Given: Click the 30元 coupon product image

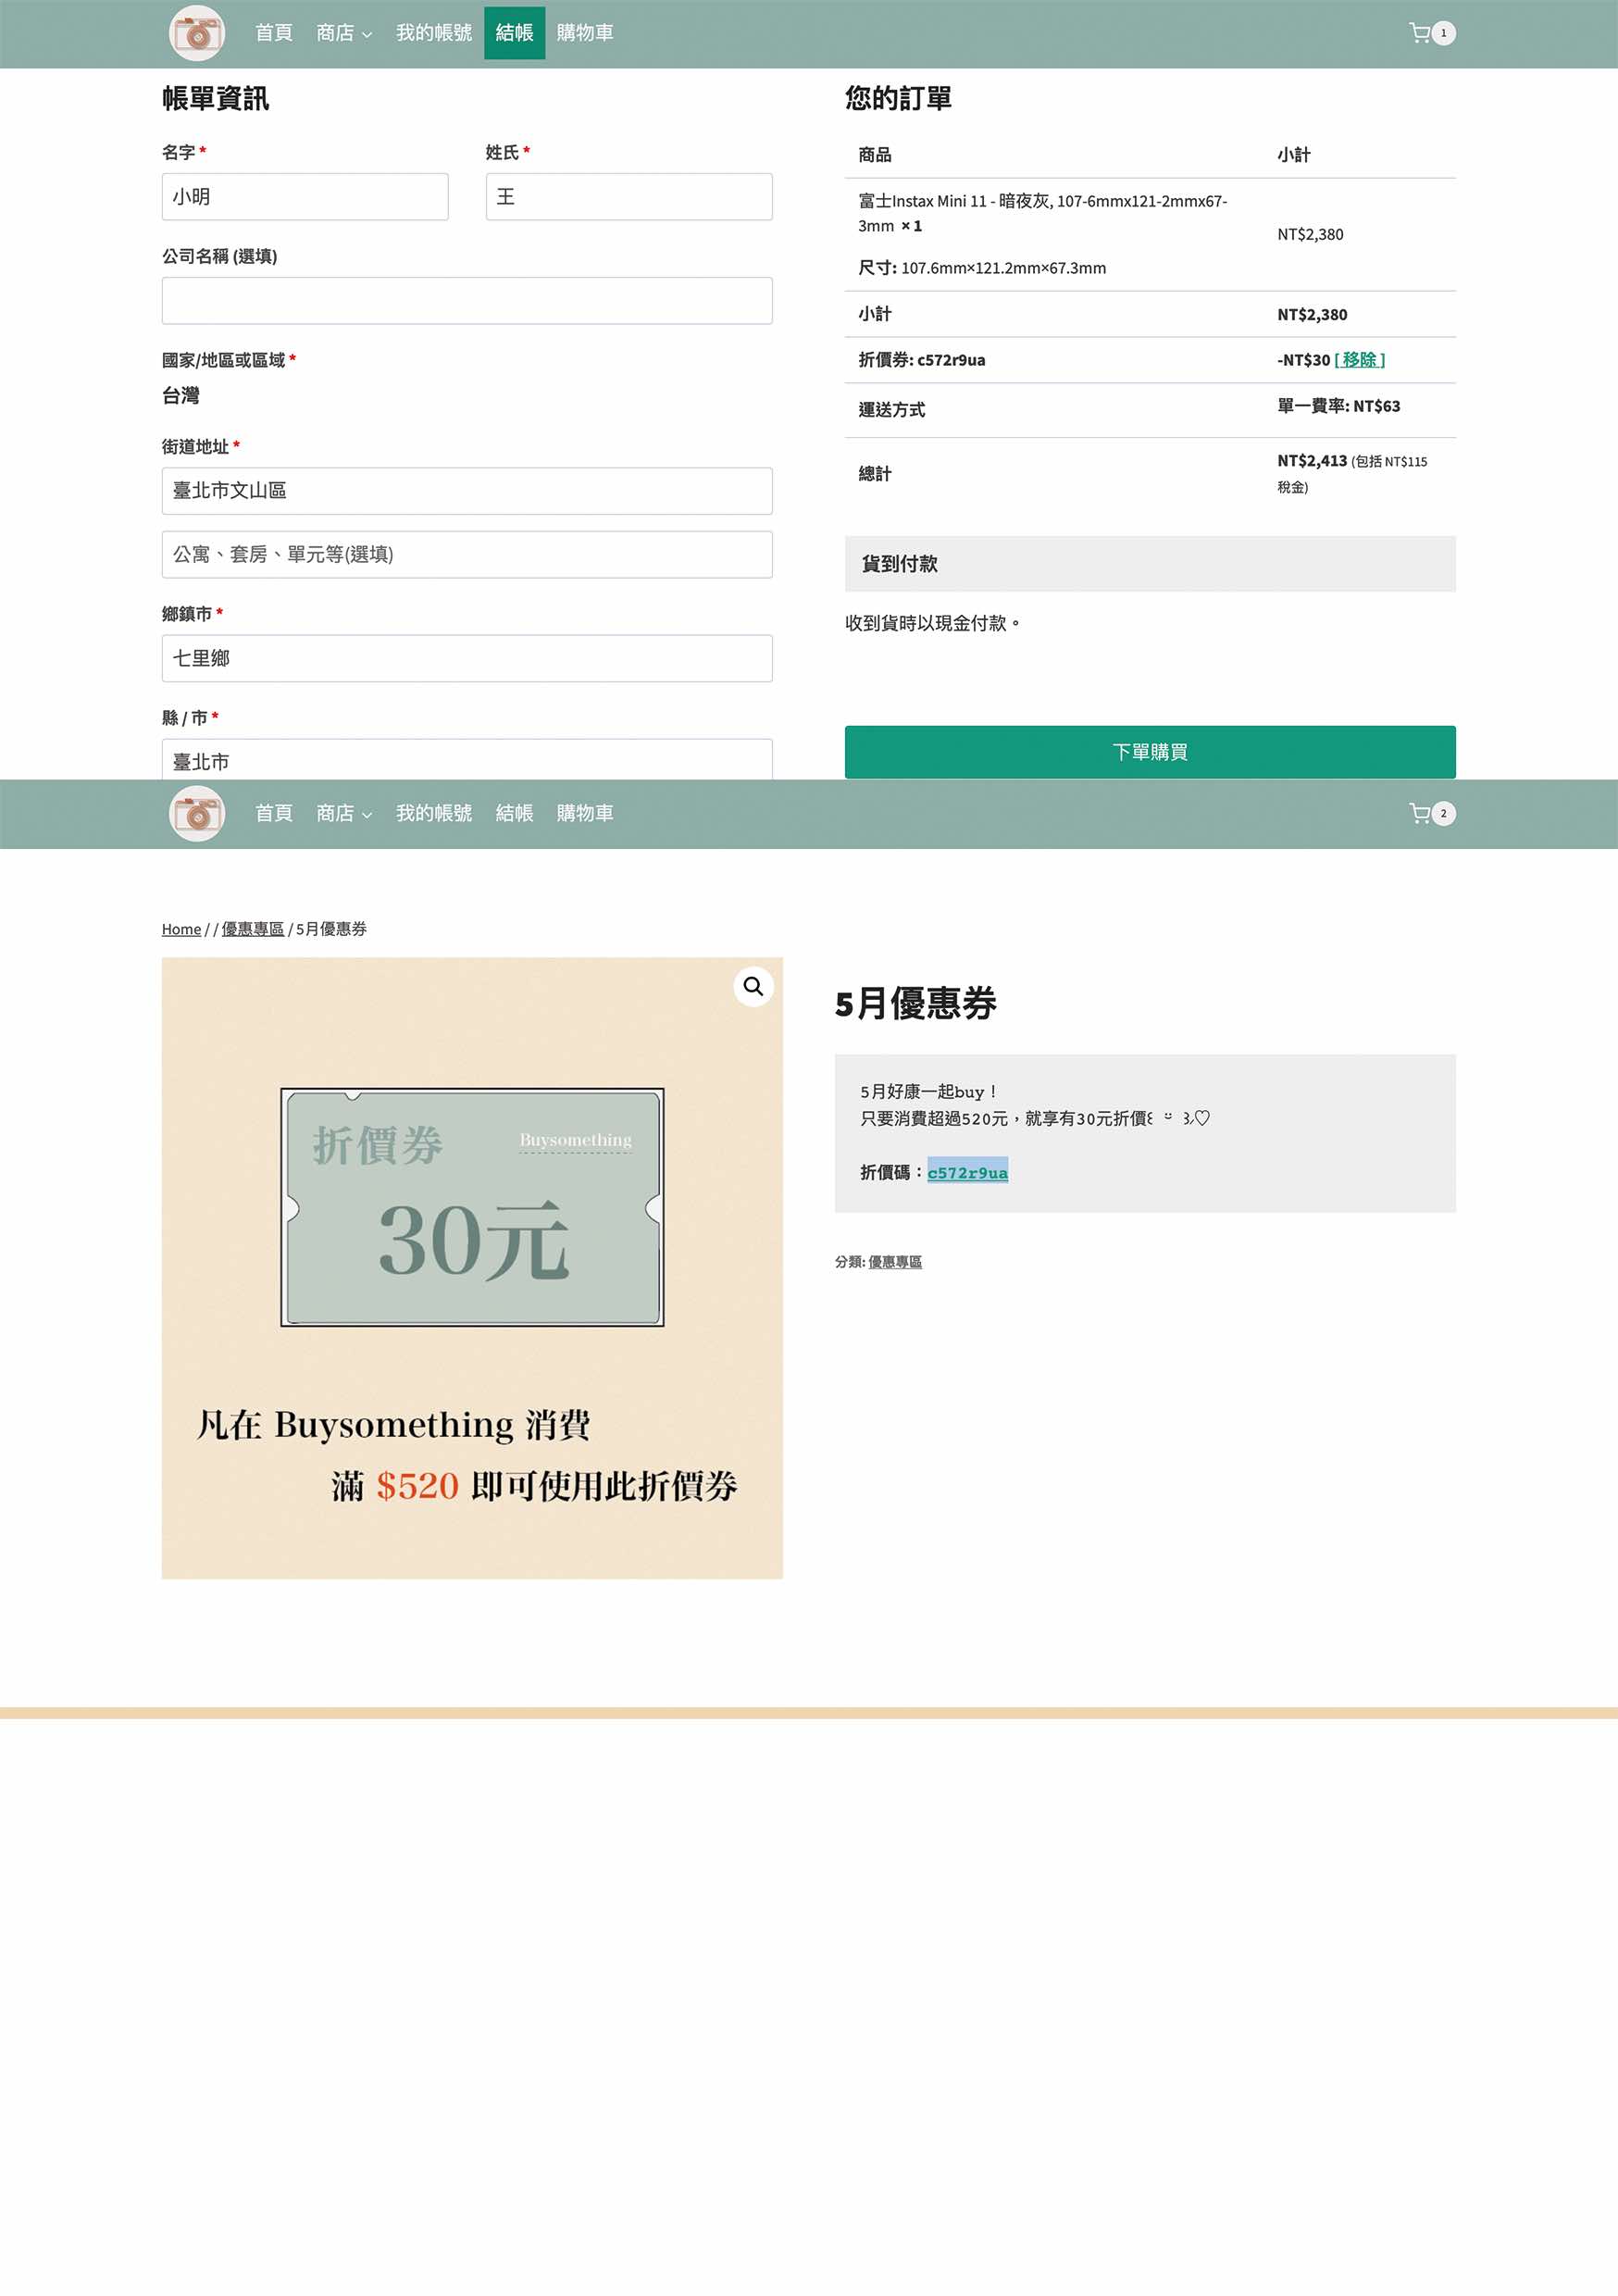Looking at the screenshot, I should tap(472, 1268).
